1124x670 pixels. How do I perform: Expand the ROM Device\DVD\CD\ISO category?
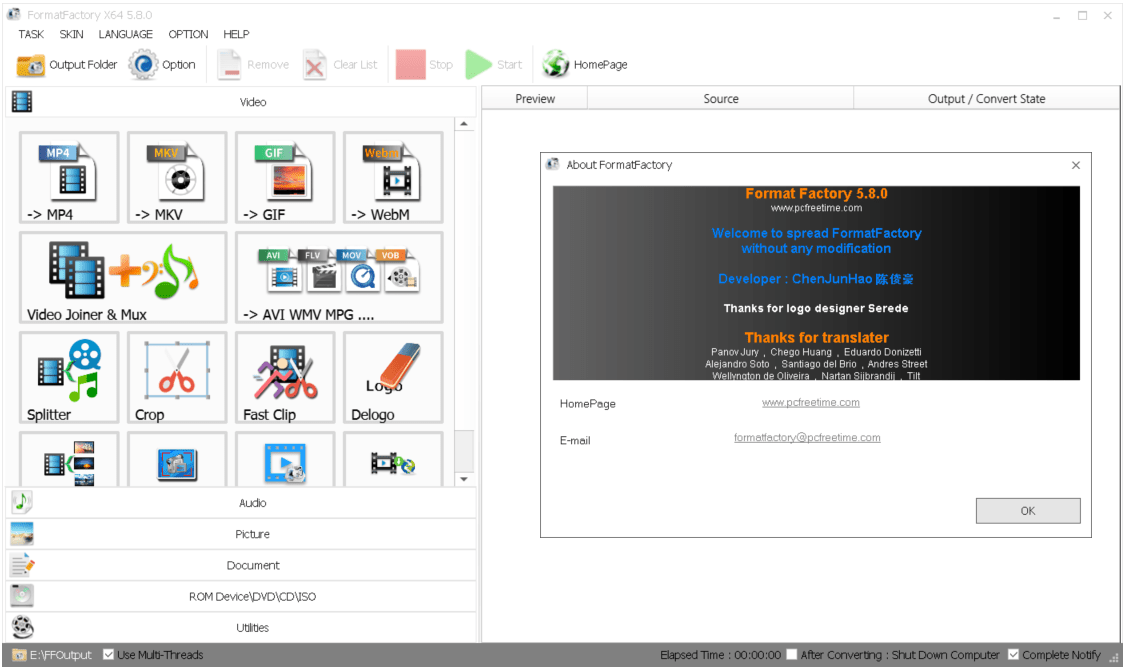[x=241, y=596]
